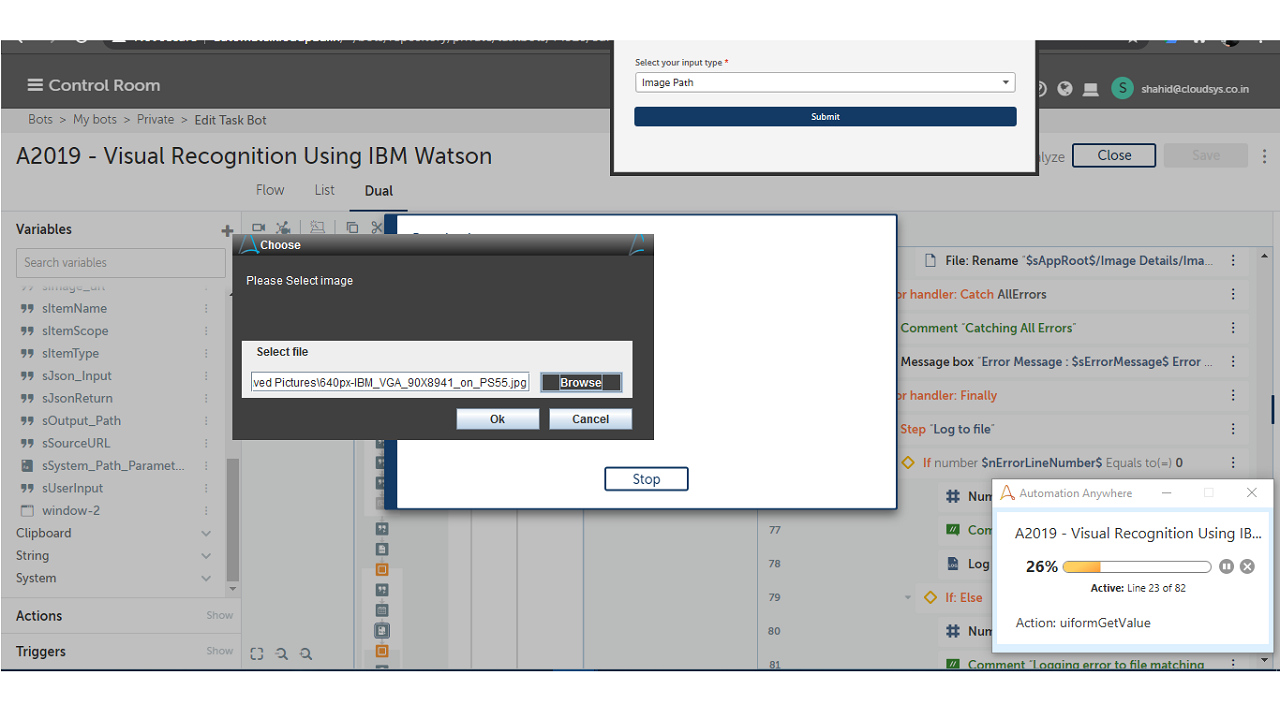Select the sJsonReturn variable
The image size is (1280, 720).
coord(77,399)
